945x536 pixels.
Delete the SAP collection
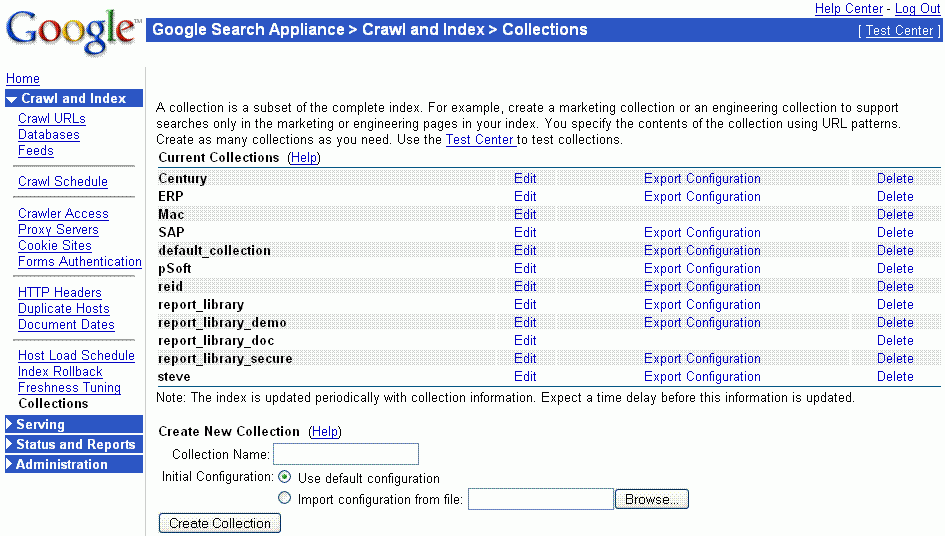point(895,233)
